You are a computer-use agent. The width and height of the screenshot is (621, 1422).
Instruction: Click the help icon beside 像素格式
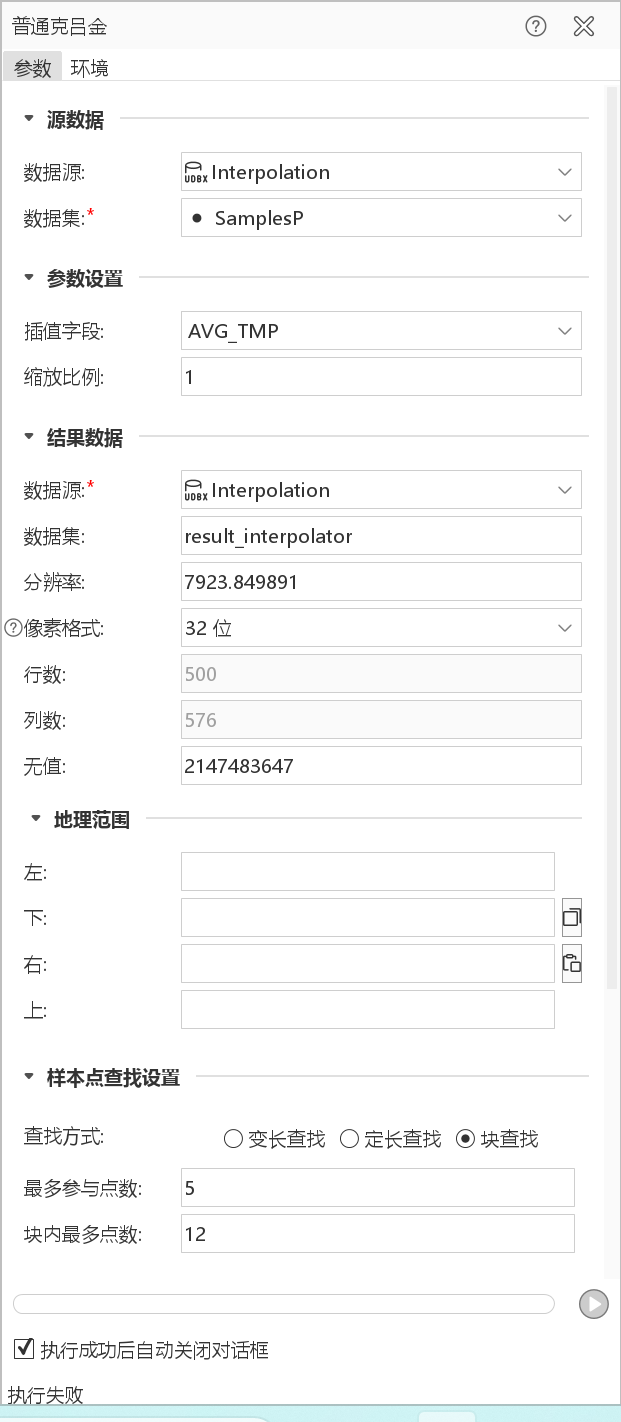(13, 628)
